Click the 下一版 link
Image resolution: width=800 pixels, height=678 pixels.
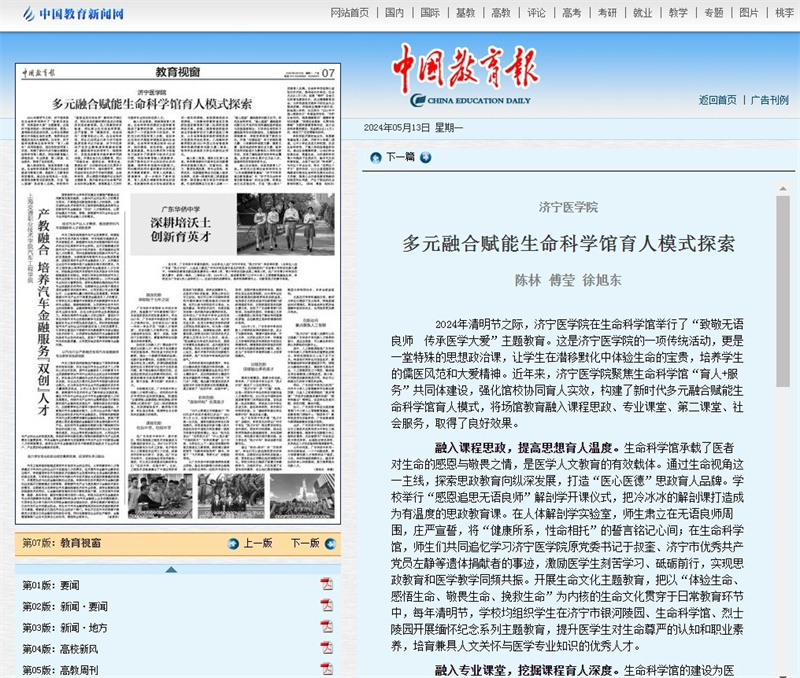pos(305,543)
